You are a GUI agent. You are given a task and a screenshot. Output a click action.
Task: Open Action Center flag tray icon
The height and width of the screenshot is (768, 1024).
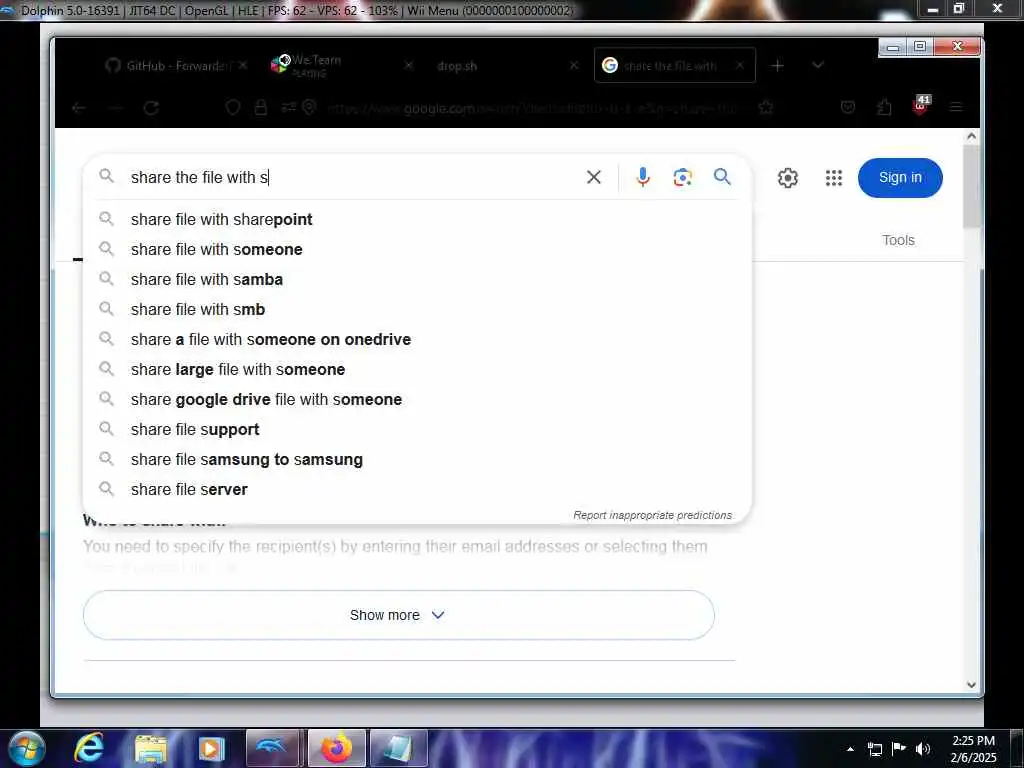[899, 748]
